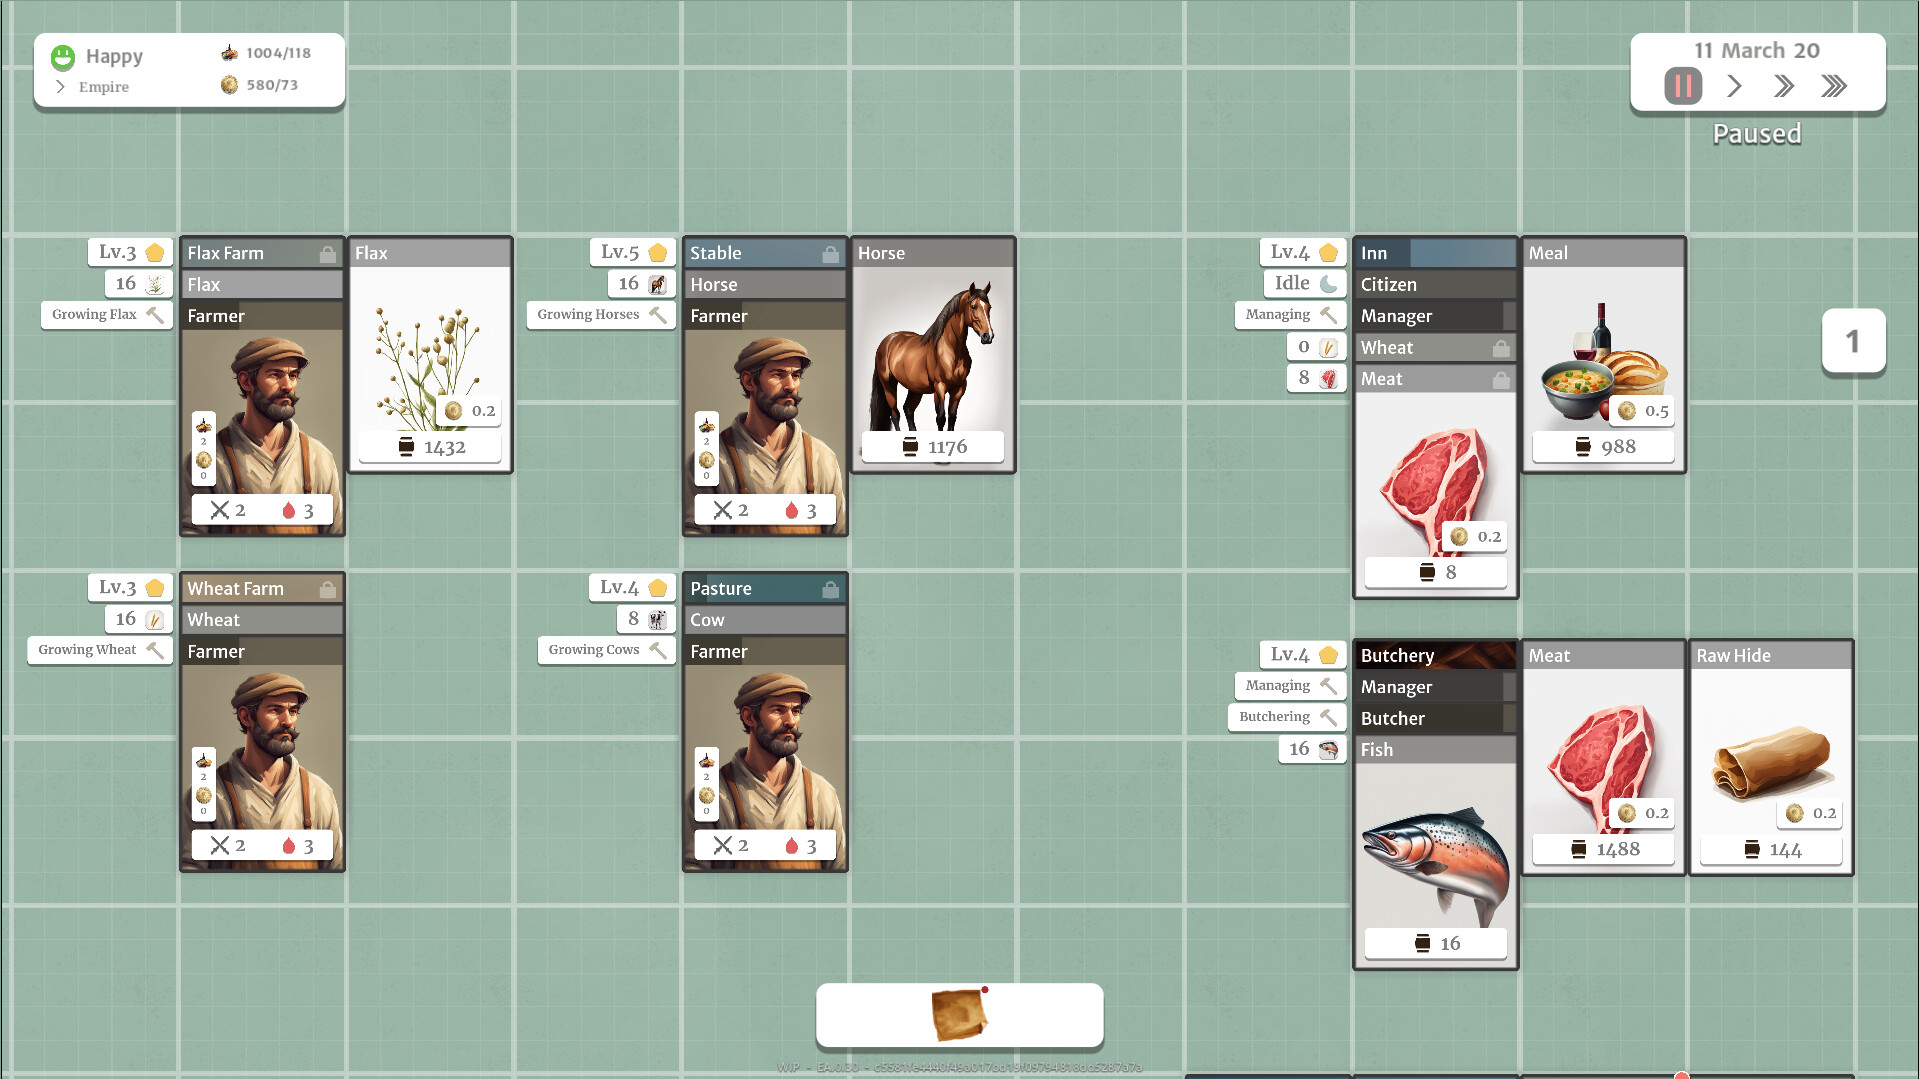Click the population ship icon in status panel
The height and width of the screenshot is (1079, 1919).
pyautogui.click(x=229, y=53)
